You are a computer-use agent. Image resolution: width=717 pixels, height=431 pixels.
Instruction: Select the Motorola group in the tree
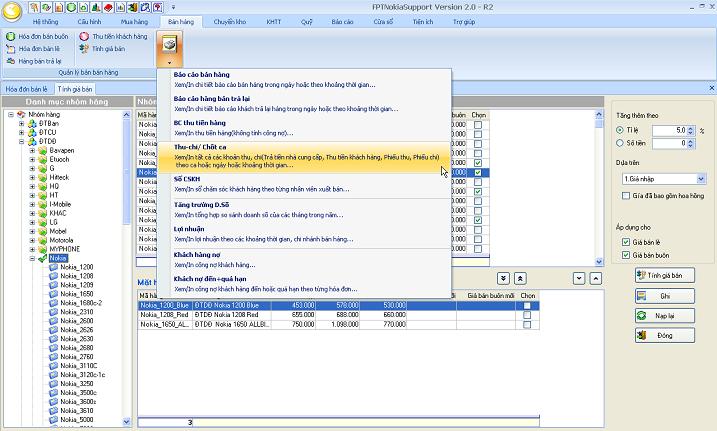[x=61, y=240]
